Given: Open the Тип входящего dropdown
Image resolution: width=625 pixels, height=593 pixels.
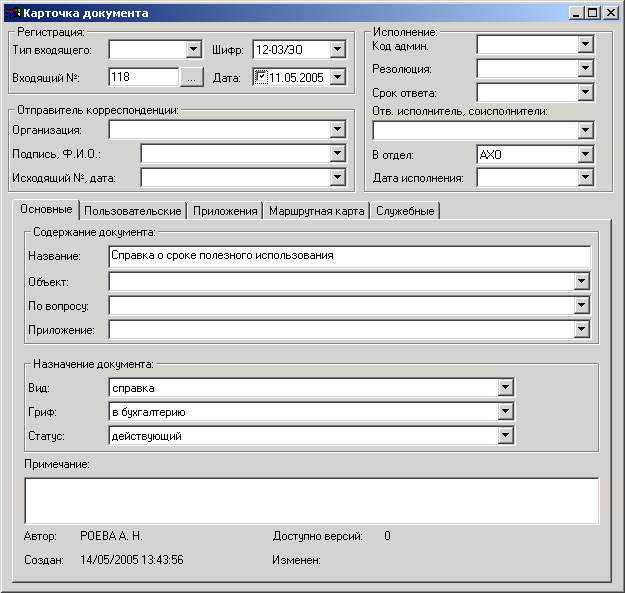Looking at the screenshot, I should pyautogui.click(x=194, y=49).
